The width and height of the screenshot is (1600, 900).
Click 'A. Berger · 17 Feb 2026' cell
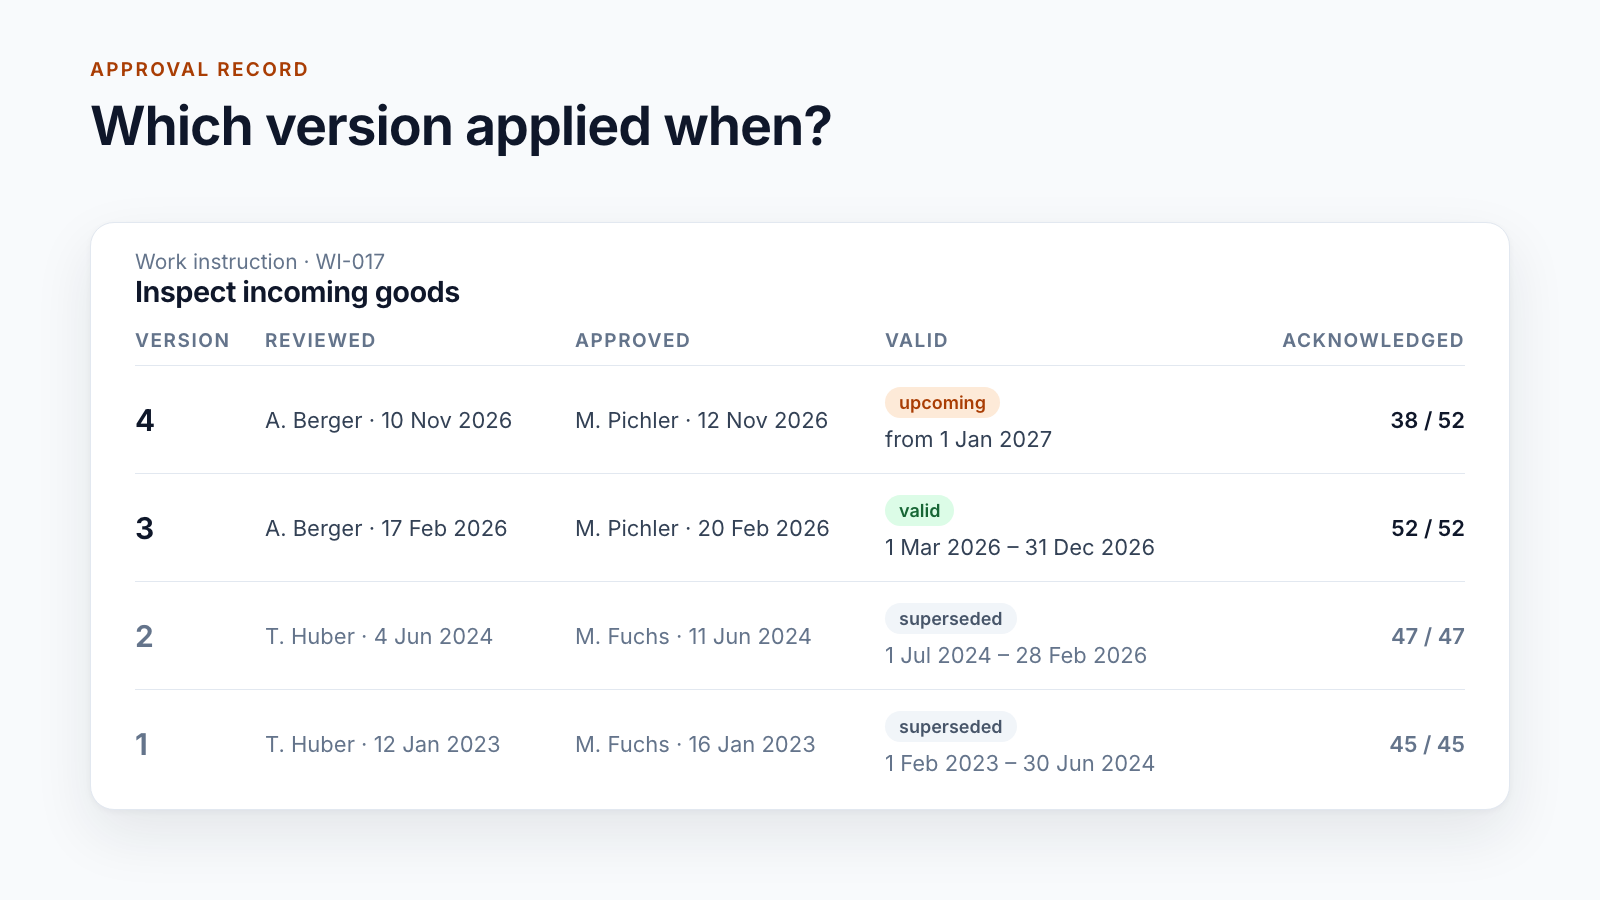pyautogui.click(x=386, y=528)
